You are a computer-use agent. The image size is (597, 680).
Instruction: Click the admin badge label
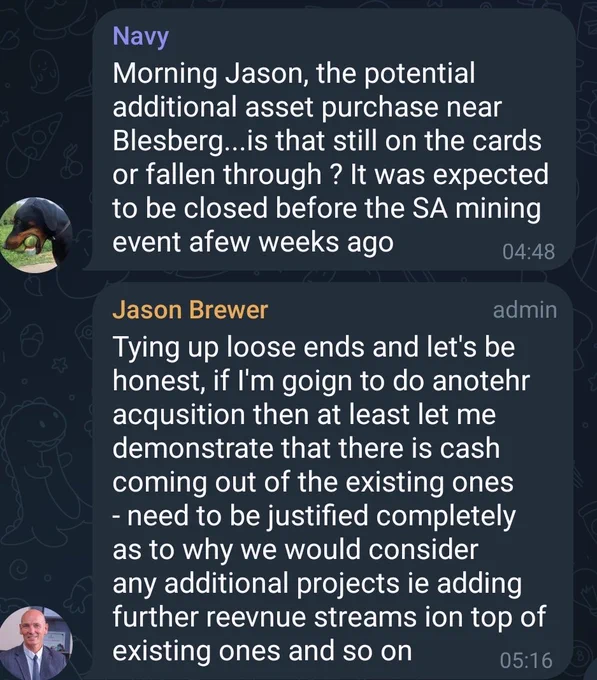[x=525, y=311]
